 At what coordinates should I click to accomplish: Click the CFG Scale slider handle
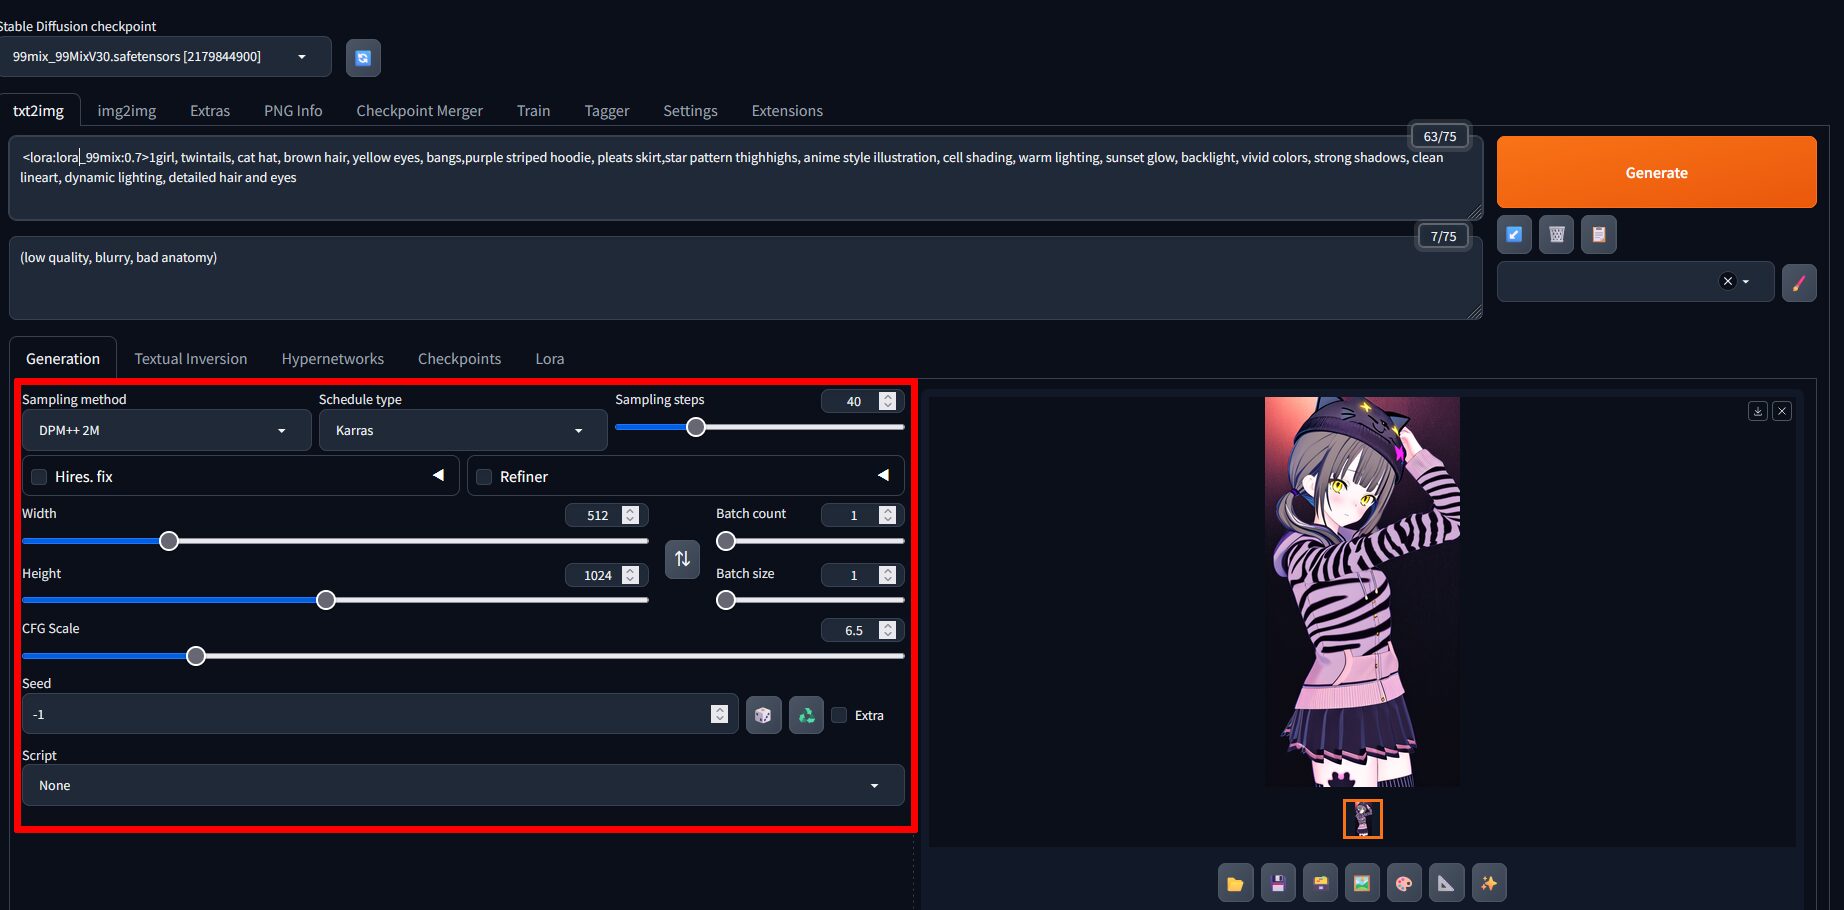[x=196, y=656]
